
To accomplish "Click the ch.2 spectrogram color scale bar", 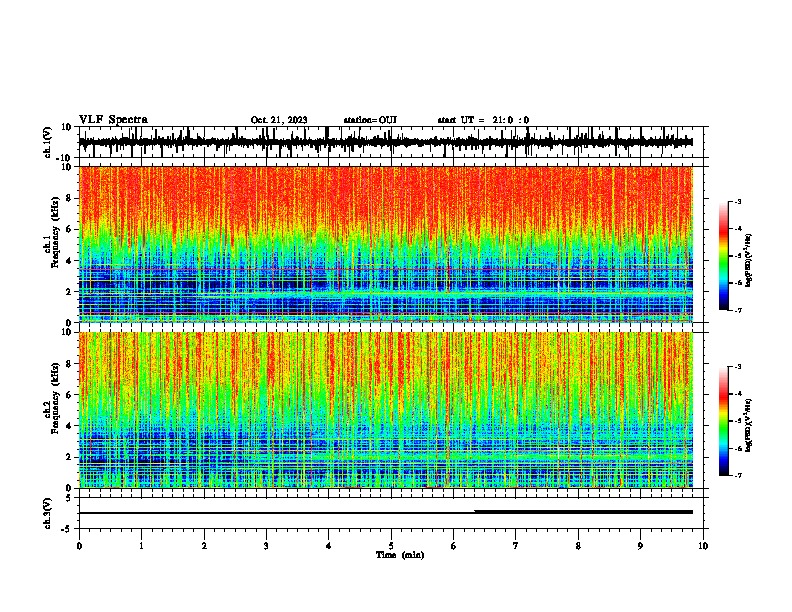I will 723,421.
